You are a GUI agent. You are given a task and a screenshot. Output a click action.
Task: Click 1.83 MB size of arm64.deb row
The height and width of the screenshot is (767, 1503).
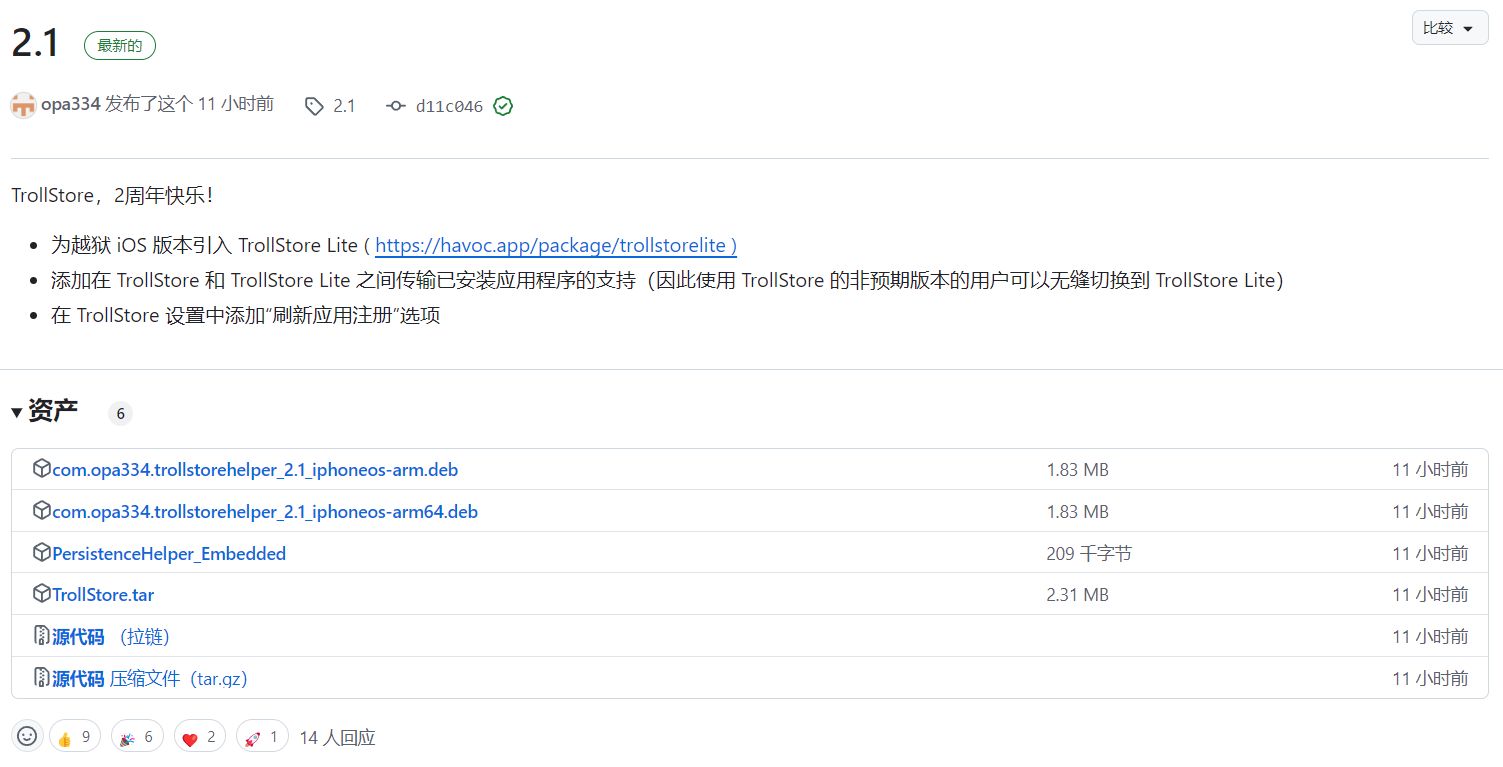pyautogui.click(x=1078, y=512)
